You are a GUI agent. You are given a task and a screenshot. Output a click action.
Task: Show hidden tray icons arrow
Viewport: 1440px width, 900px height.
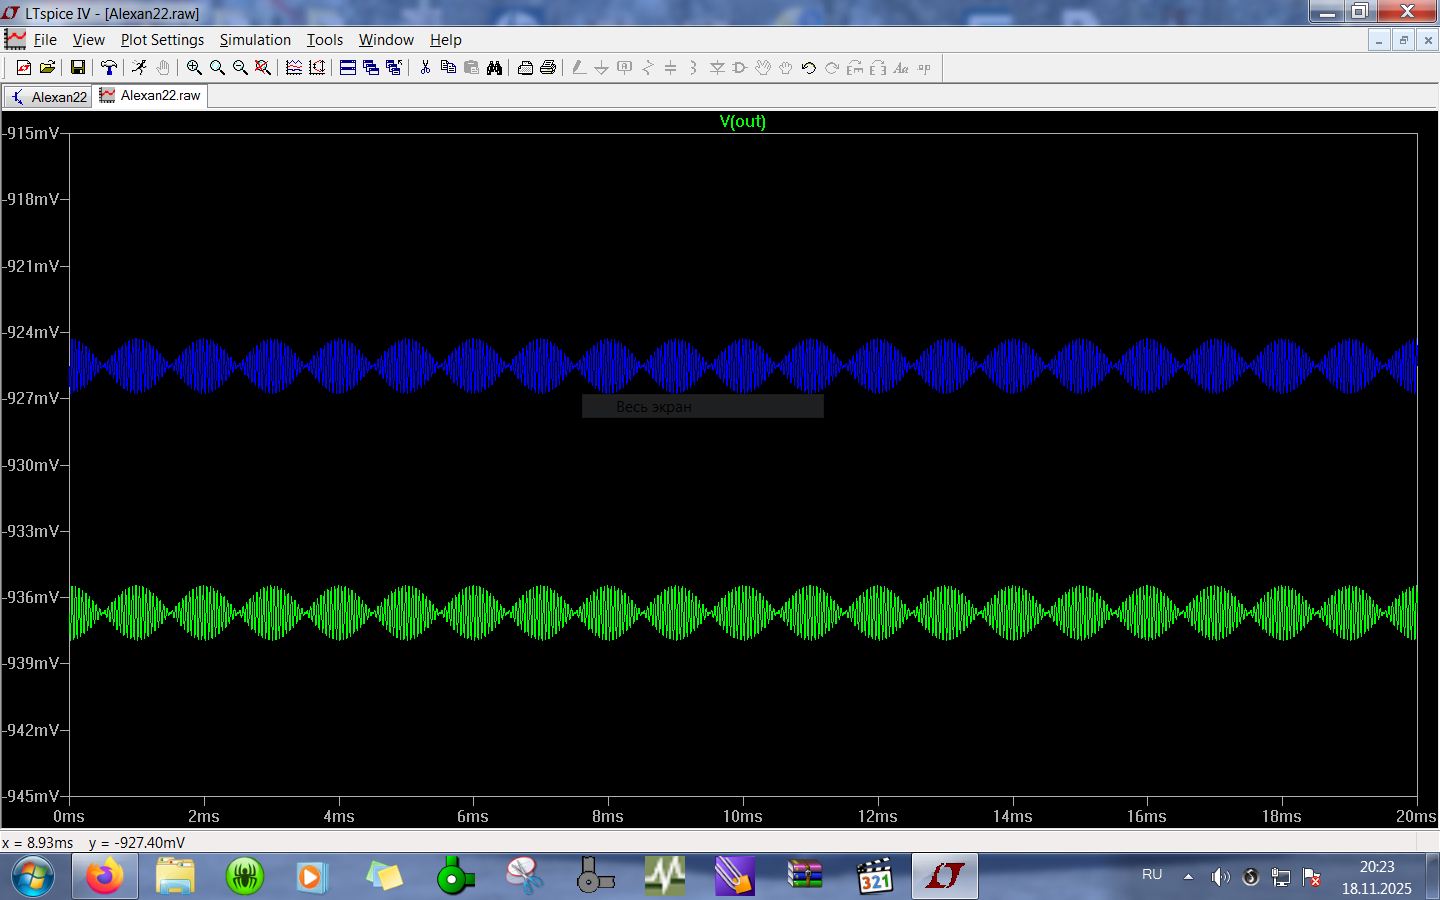1188,877
